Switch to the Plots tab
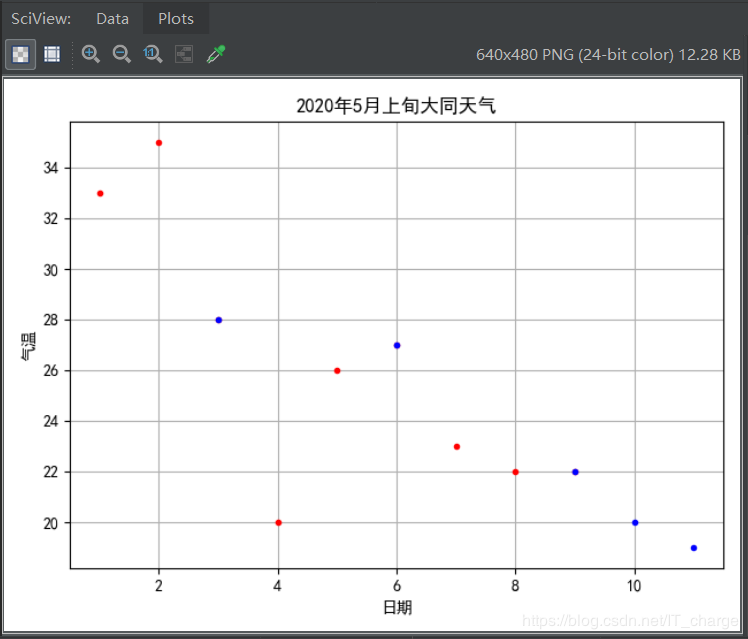This screenshot has height=639, width=748. pyautogui.click(x=176, y=19)
